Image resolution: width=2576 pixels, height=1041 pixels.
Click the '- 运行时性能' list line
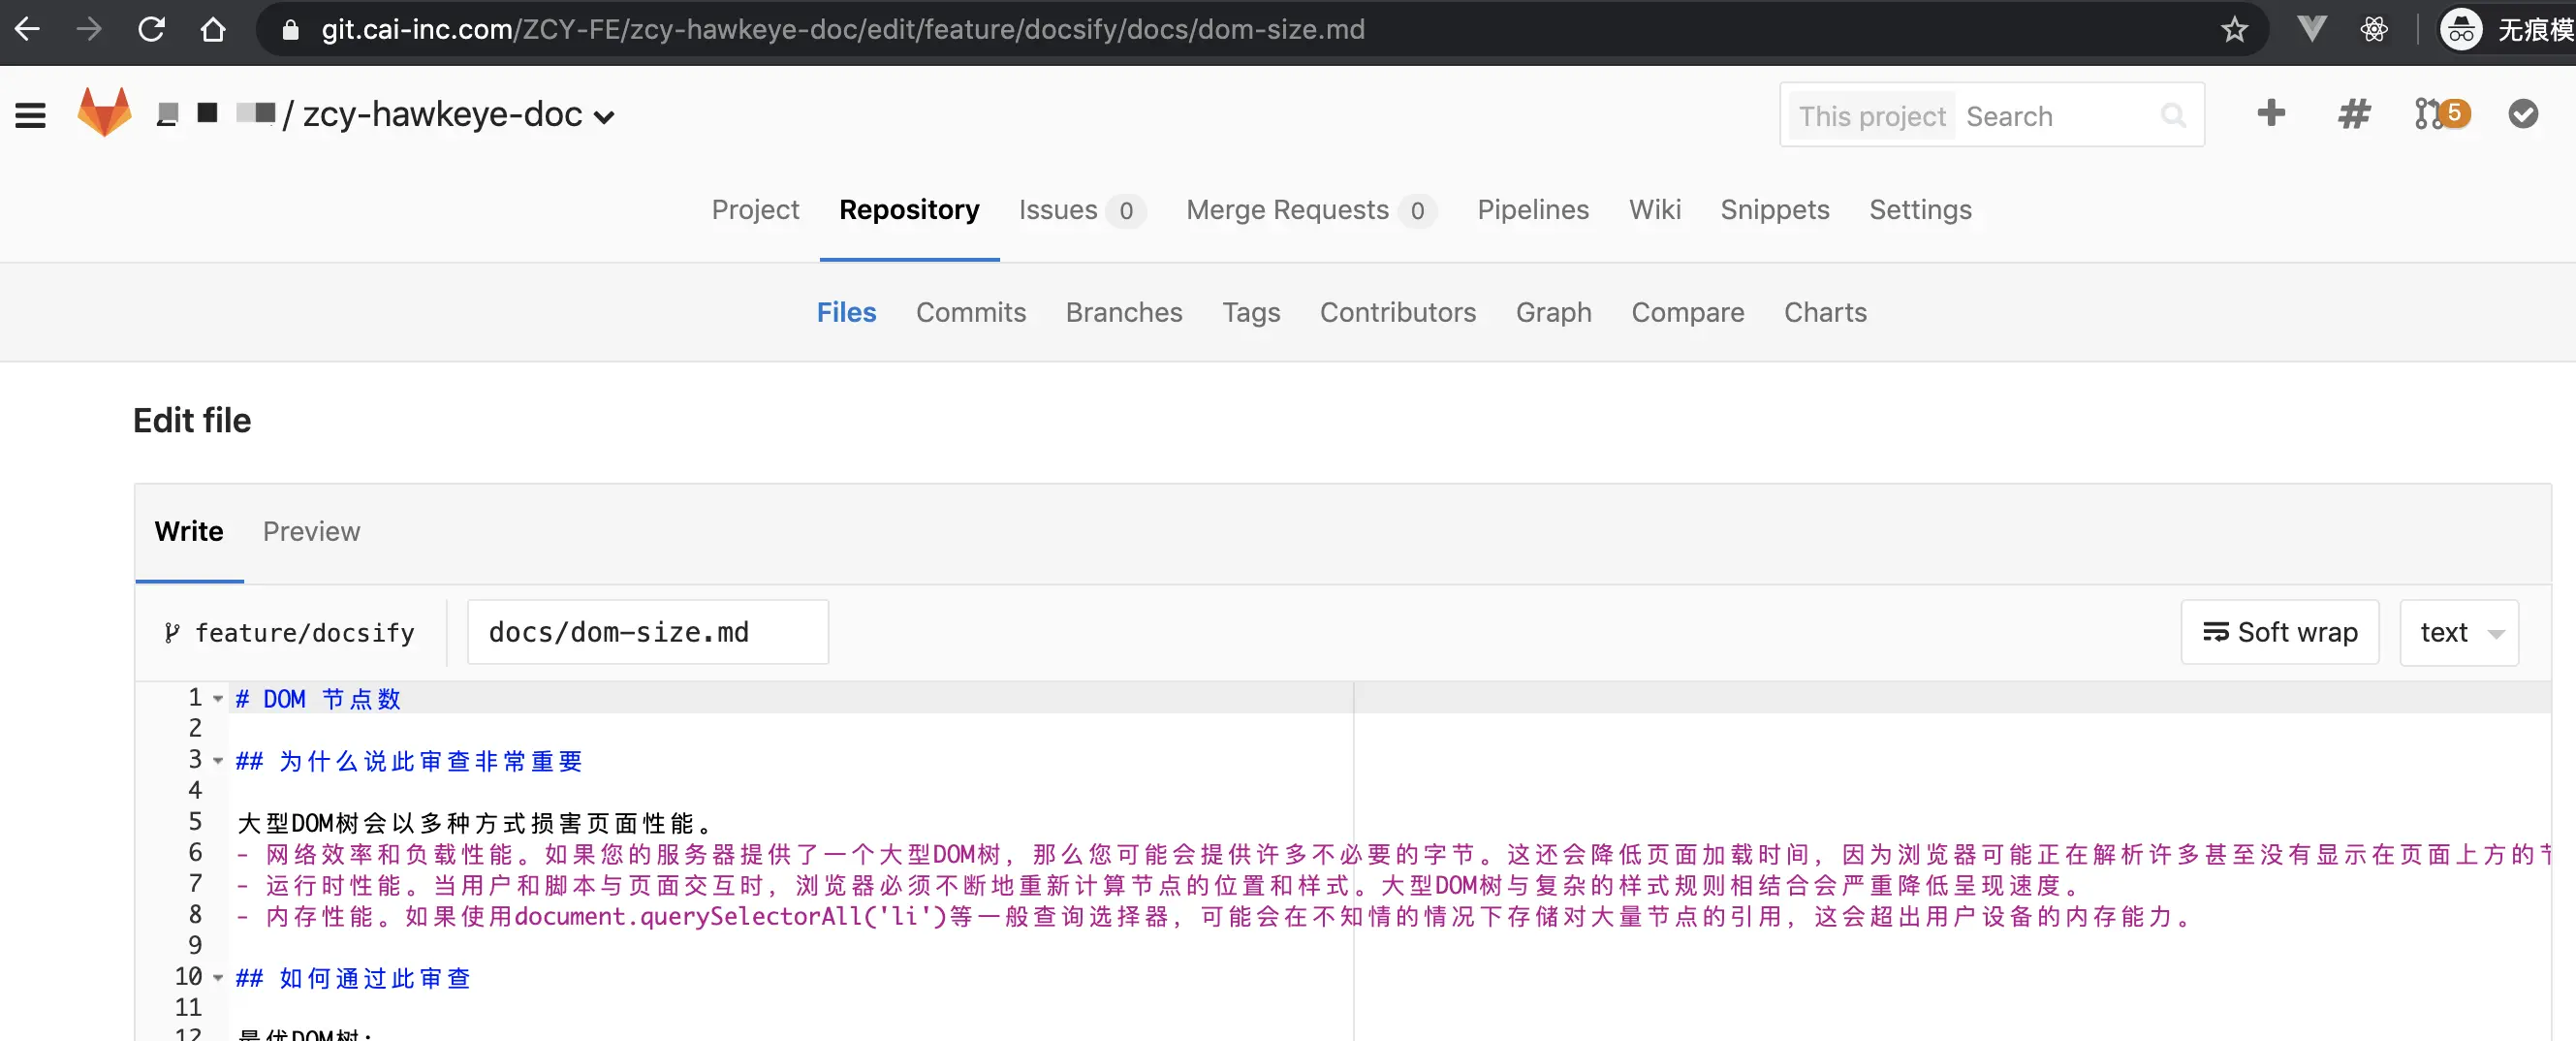click(x=1160, y=885)
